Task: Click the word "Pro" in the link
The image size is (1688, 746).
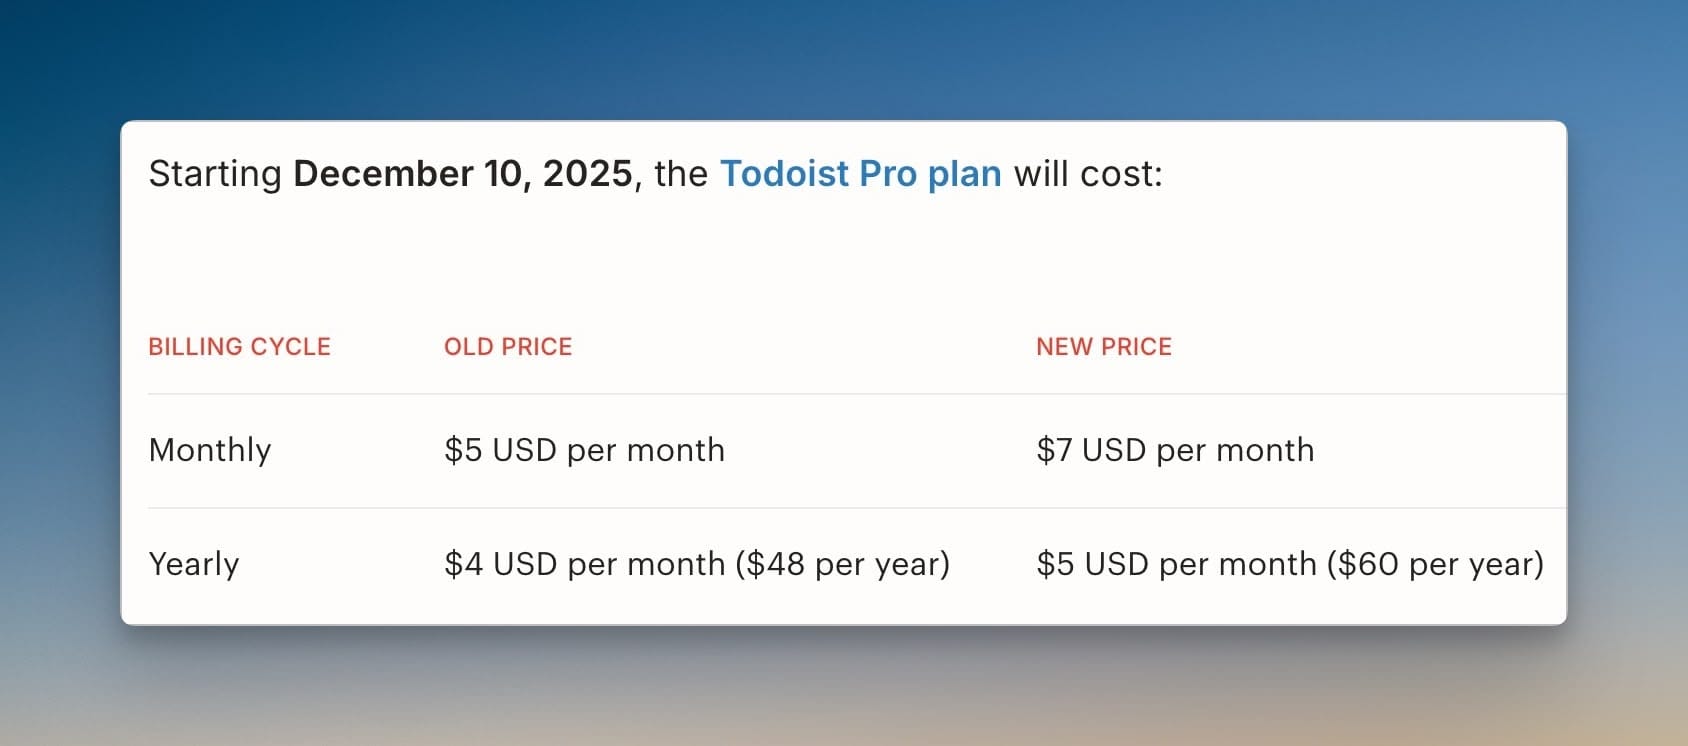Action: click(887, 174)
